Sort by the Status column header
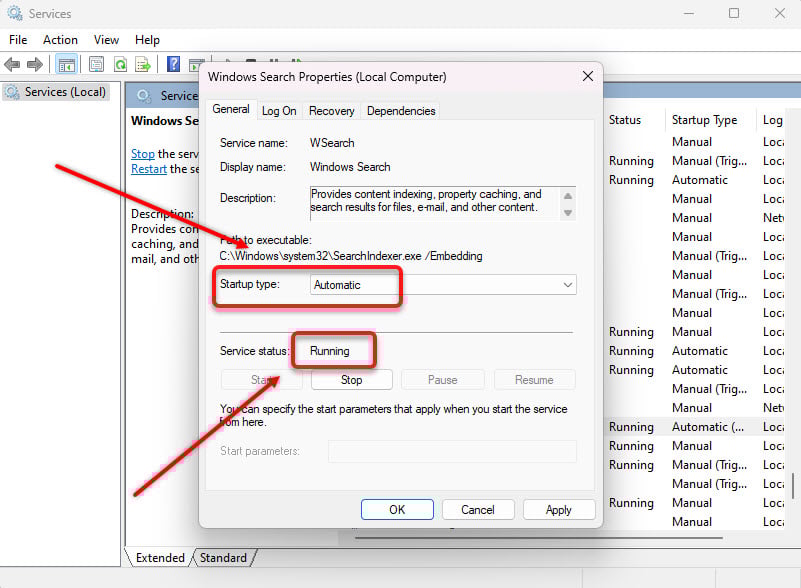 click(624, 120)
